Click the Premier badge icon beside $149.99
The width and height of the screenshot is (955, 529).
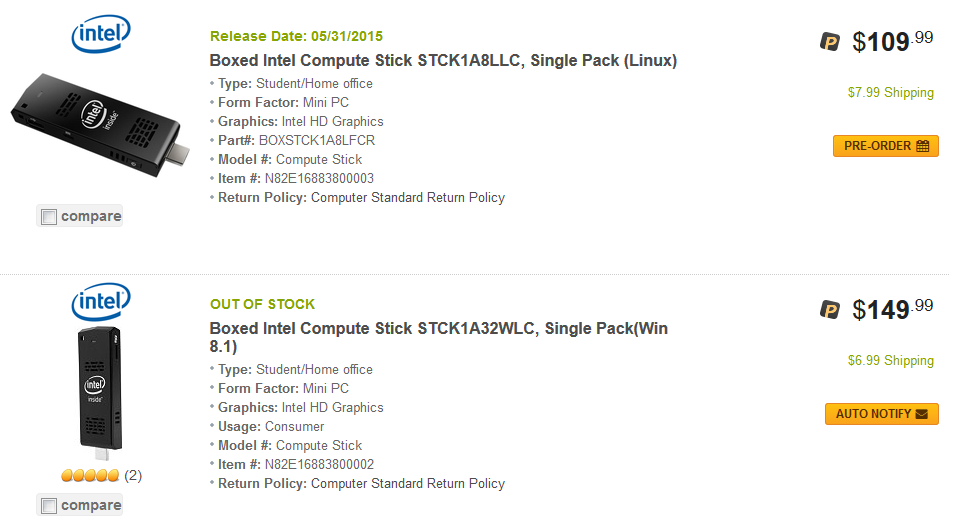(830, 310)
